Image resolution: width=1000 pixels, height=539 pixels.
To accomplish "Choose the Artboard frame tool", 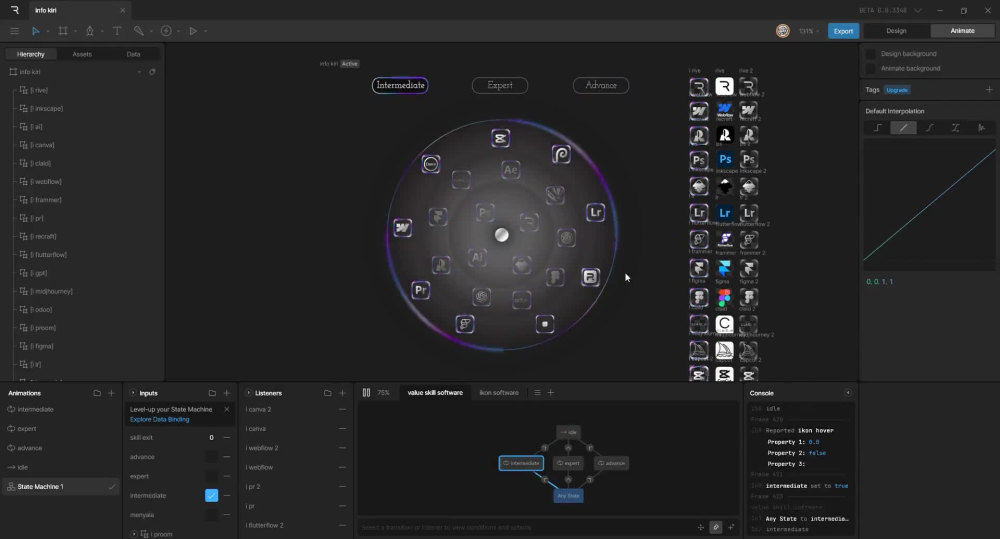I will [62, 31].
